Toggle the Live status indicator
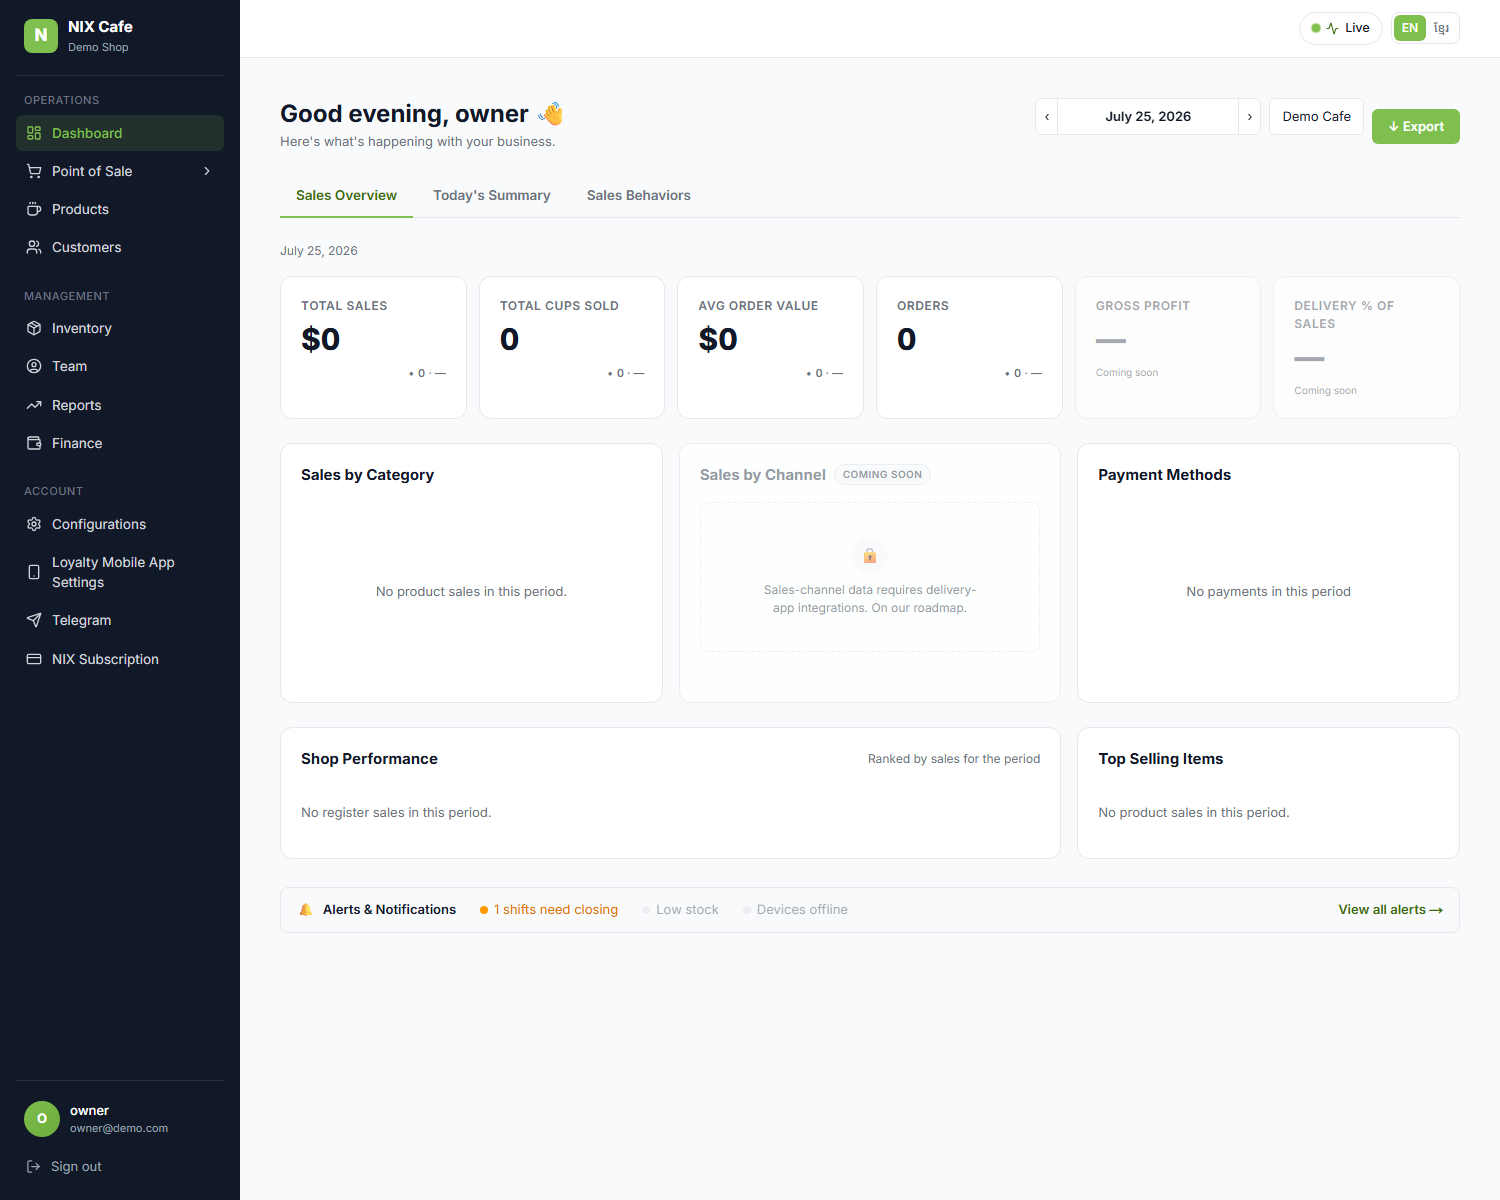Screen dimensions: 1500x1200 1341,28
